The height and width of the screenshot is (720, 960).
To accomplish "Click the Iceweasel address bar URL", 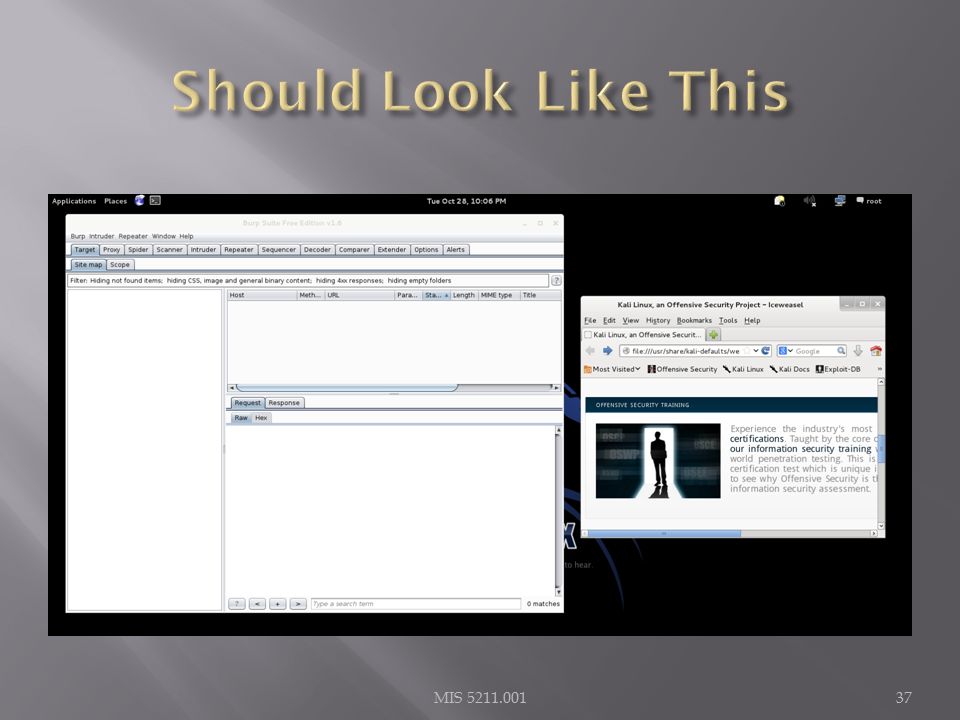I will (686, 351).
